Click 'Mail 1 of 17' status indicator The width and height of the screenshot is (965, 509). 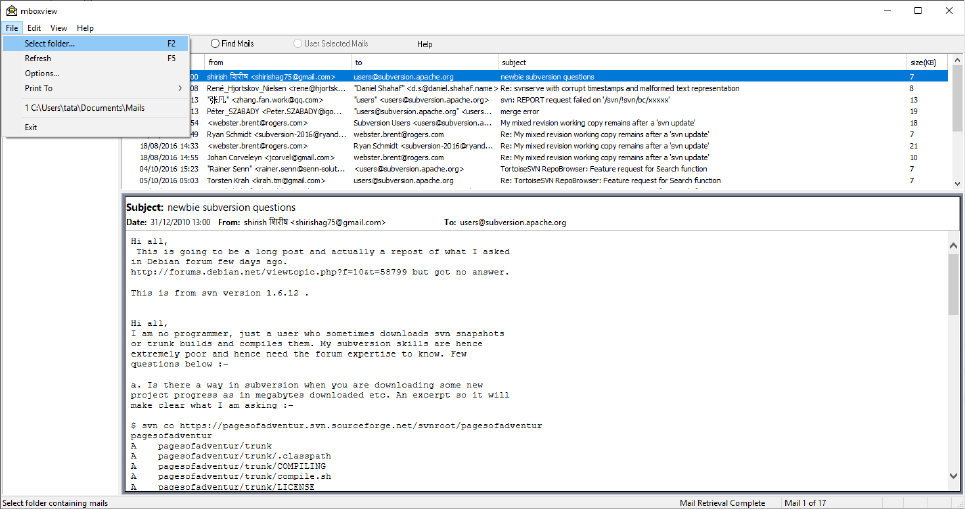(805, 503)
